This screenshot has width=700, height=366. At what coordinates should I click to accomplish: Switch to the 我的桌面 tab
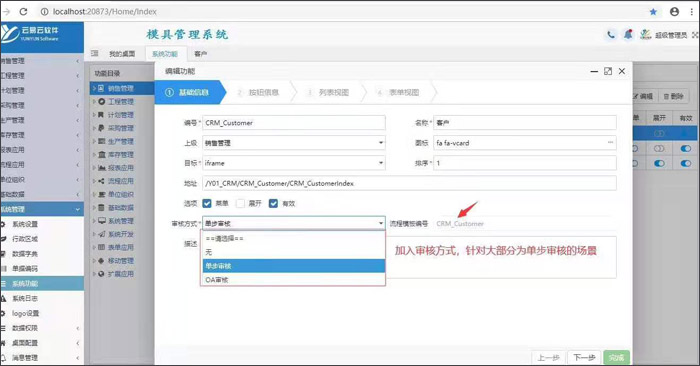click(122, 54)
